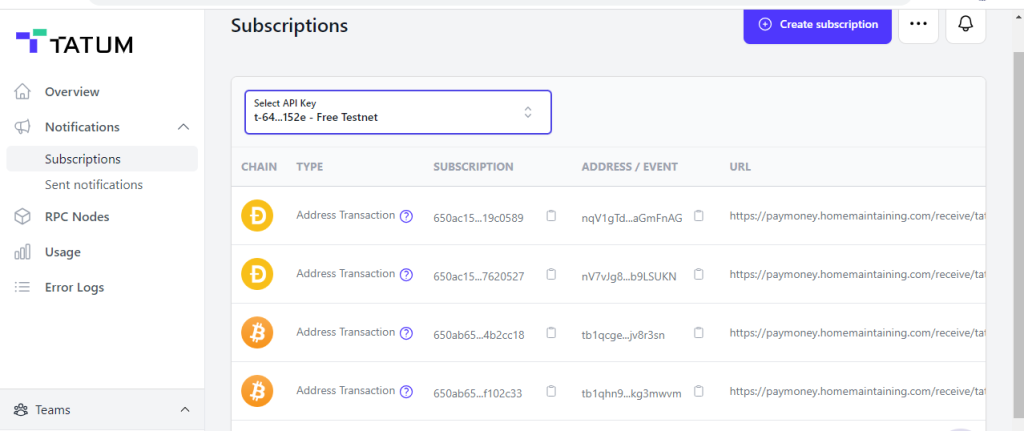
Task: Go to Overview in sidebar
Action: 71,92
